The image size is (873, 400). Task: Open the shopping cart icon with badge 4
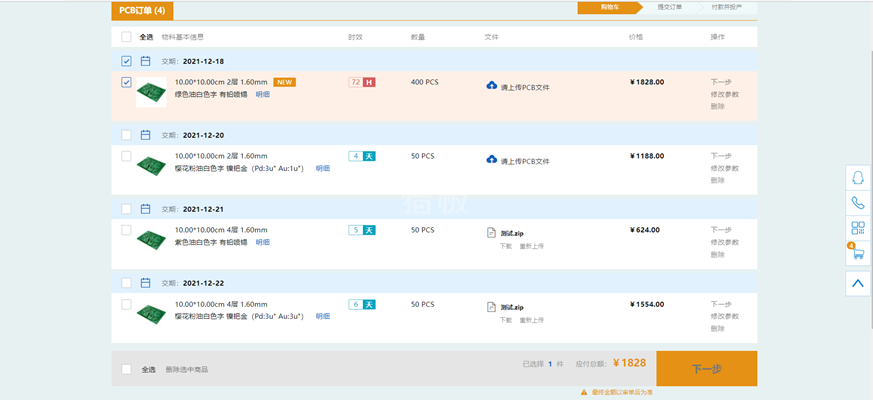(857, 254)
